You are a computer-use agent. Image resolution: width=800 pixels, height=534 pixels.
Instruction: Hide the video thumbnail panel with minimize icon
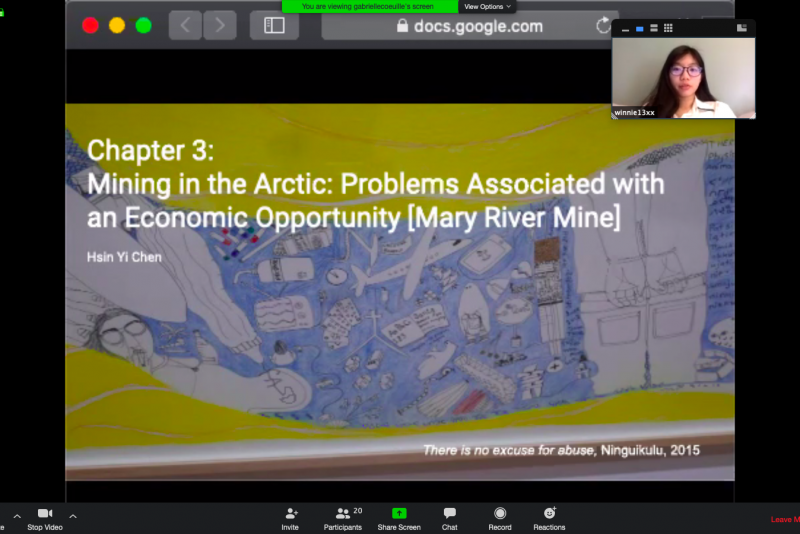click(626, 29)
